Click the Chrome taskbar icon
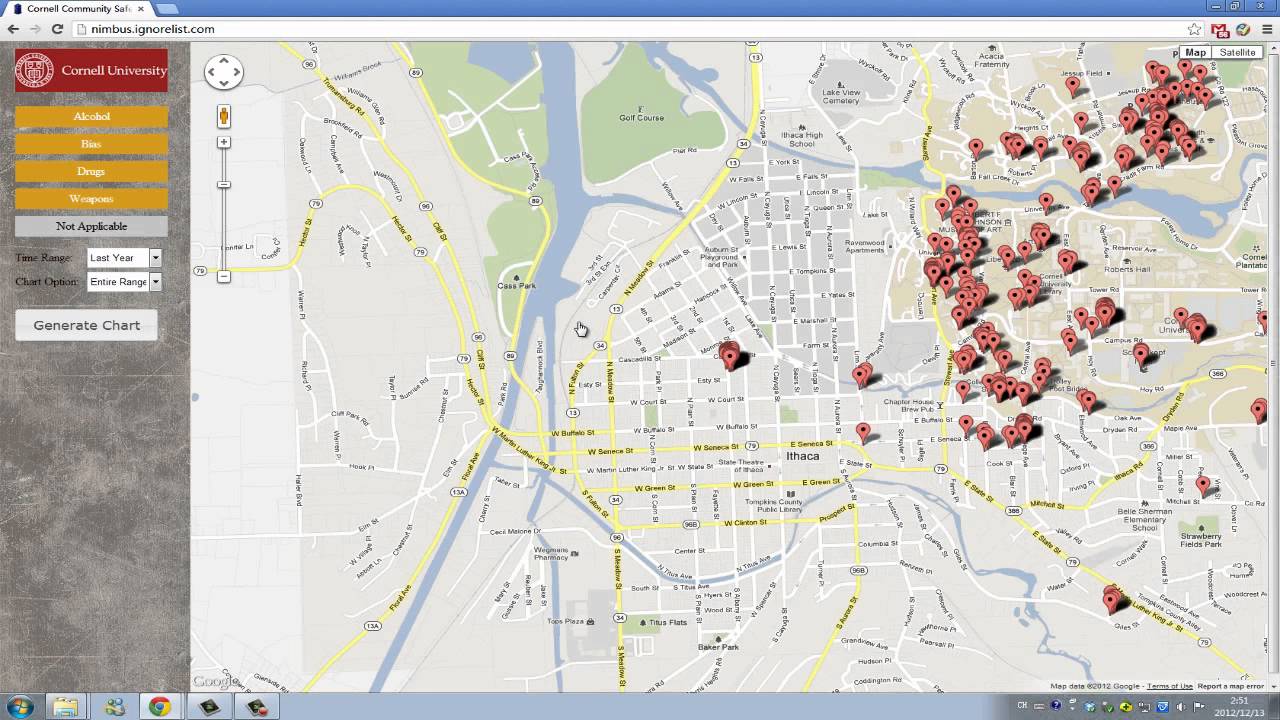Screen dimensions: 1280x720 (x=160, y=707)
